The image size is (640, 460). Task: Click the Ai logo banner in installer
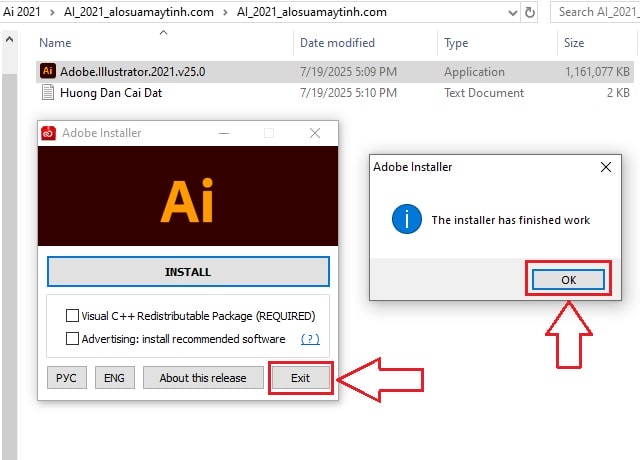tap(188, 196)
